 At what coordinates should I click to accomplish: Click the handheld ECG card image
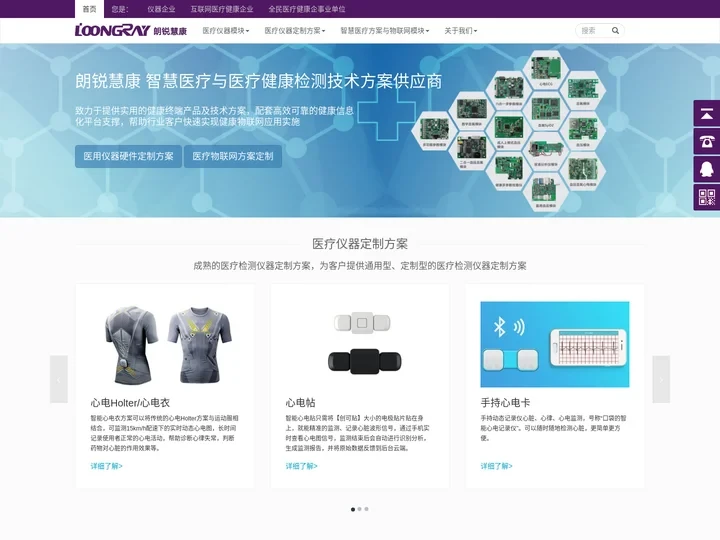(555, 344)
